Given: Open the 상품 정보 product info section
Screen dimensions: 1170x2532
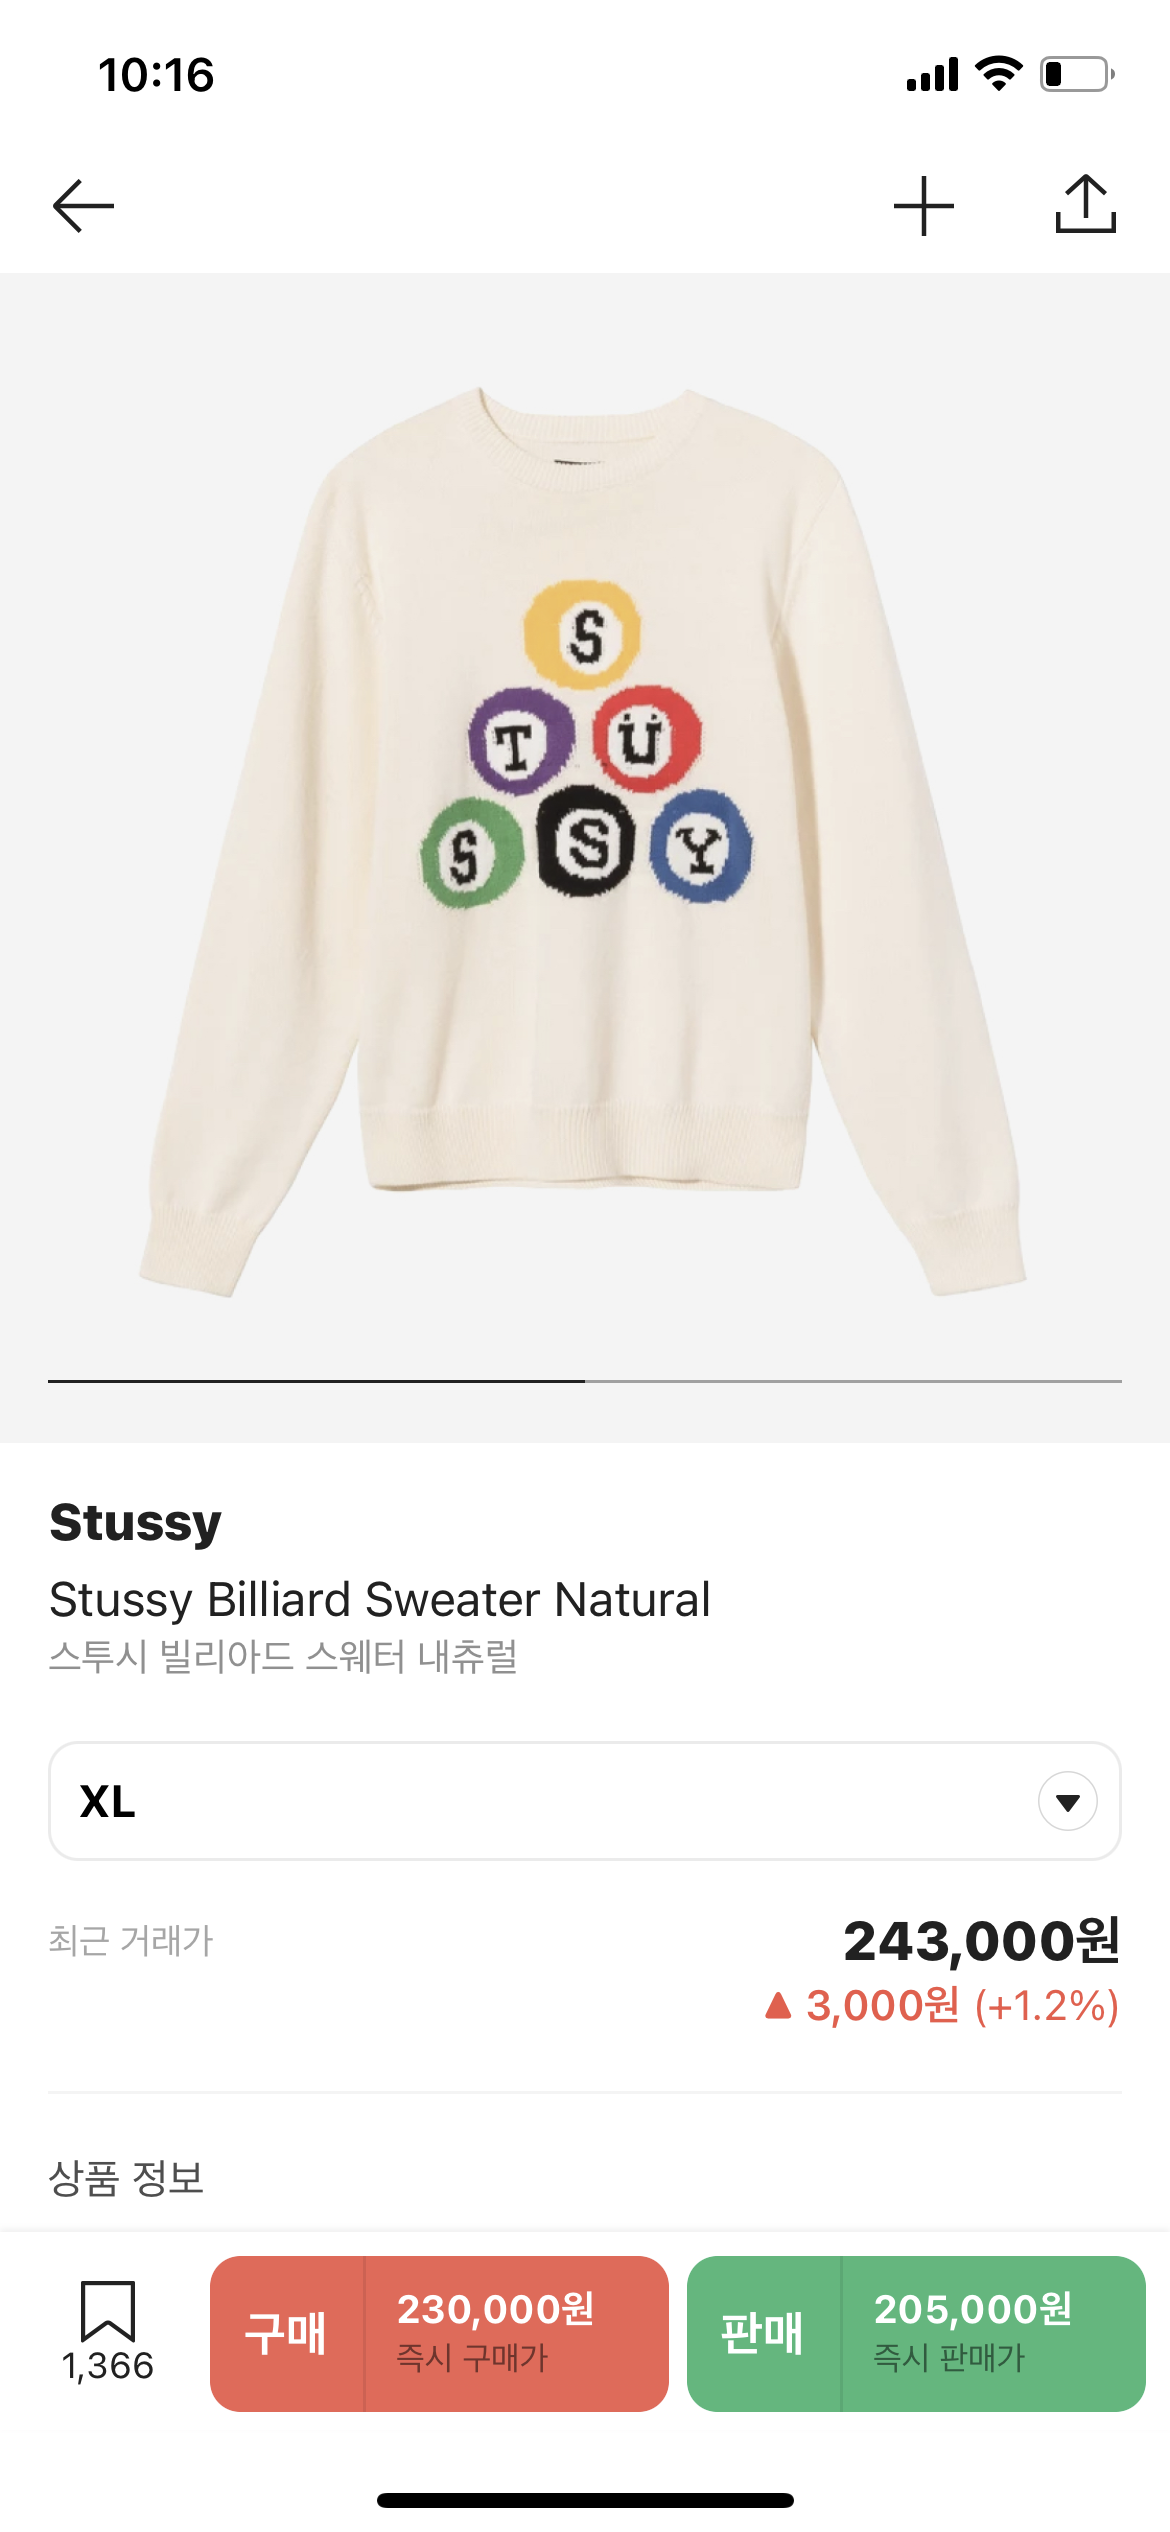Looking at the screenshot, I should pyautogui.click(x=127, y=2178).
